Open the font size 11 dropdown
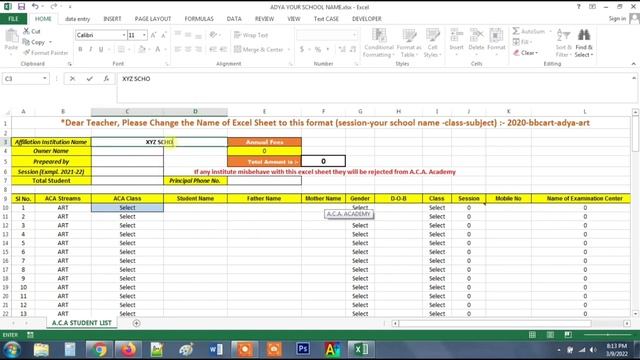 tap(144, 35)
